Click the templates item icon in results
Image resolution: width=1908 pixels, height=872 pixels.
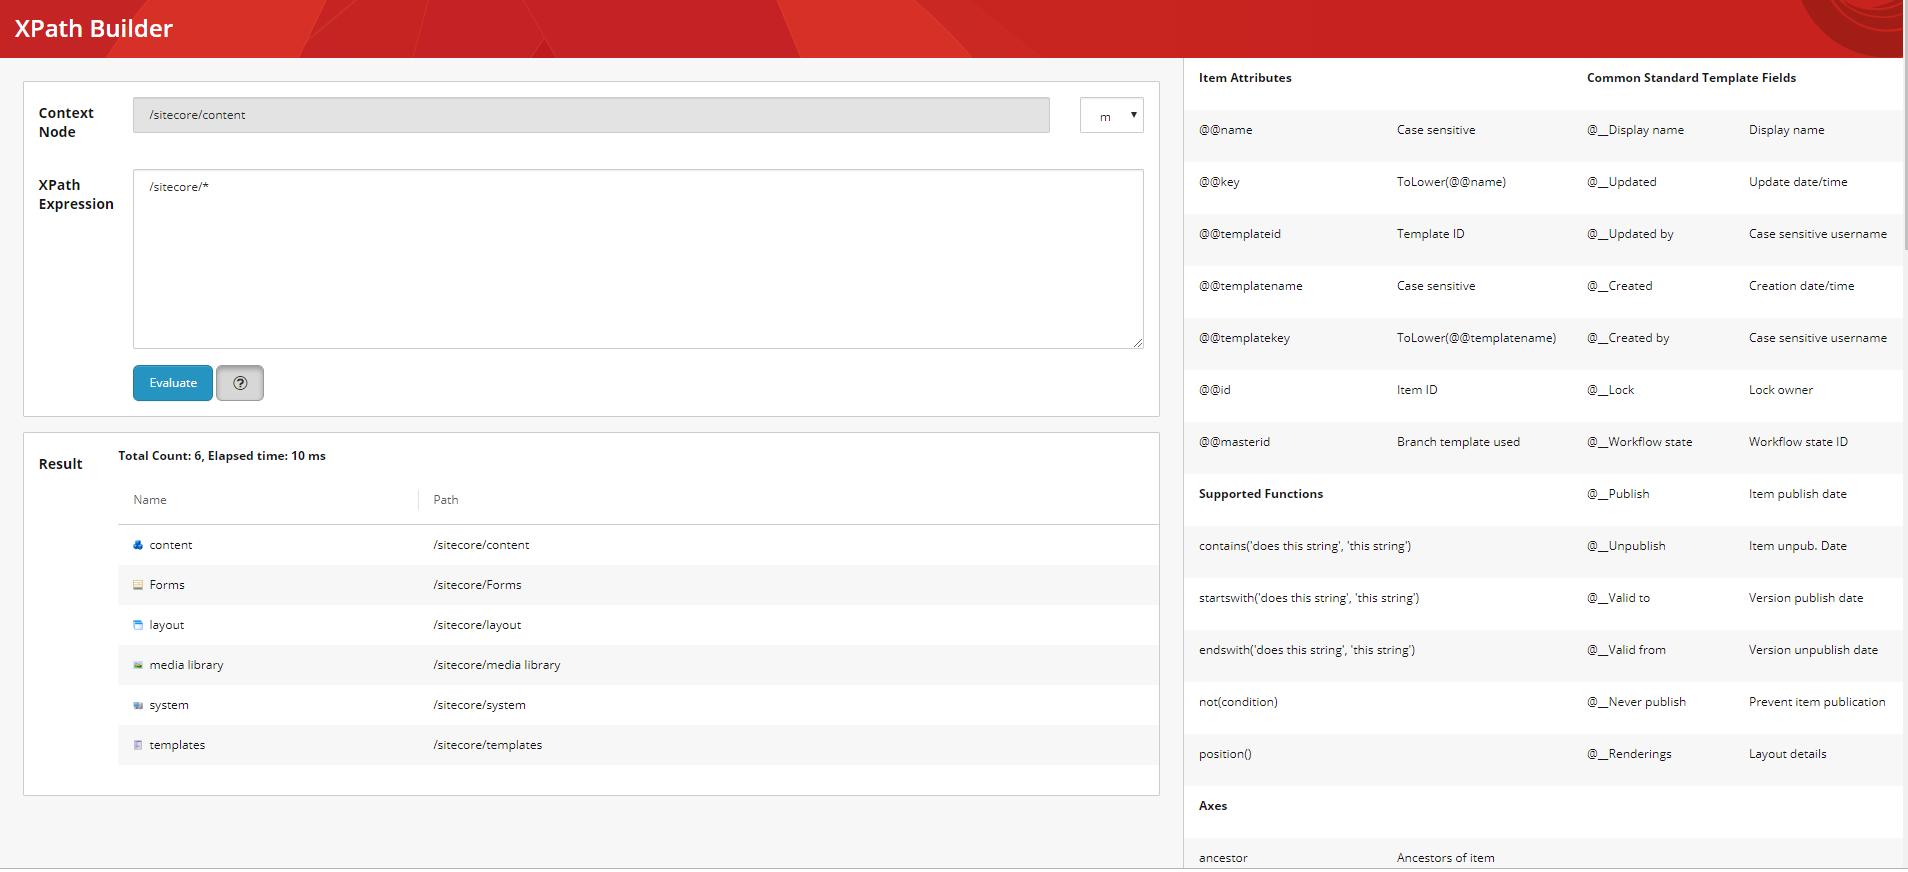138,745
